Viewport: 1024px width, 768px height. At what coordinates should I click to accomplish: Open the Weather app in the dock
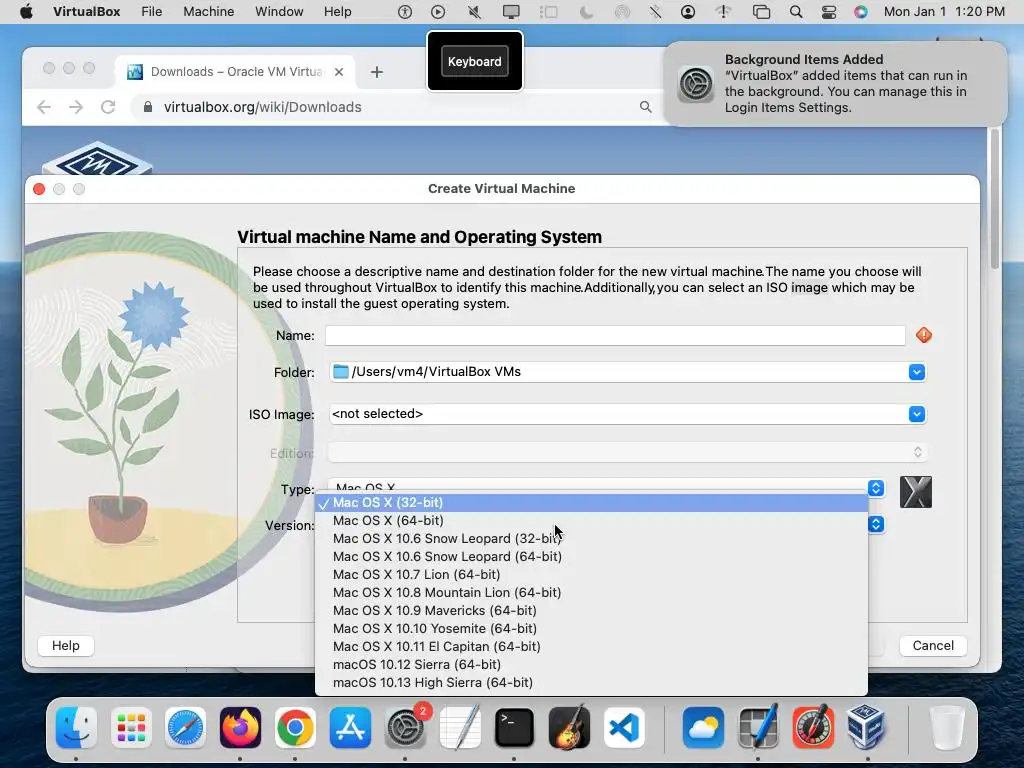703,728
